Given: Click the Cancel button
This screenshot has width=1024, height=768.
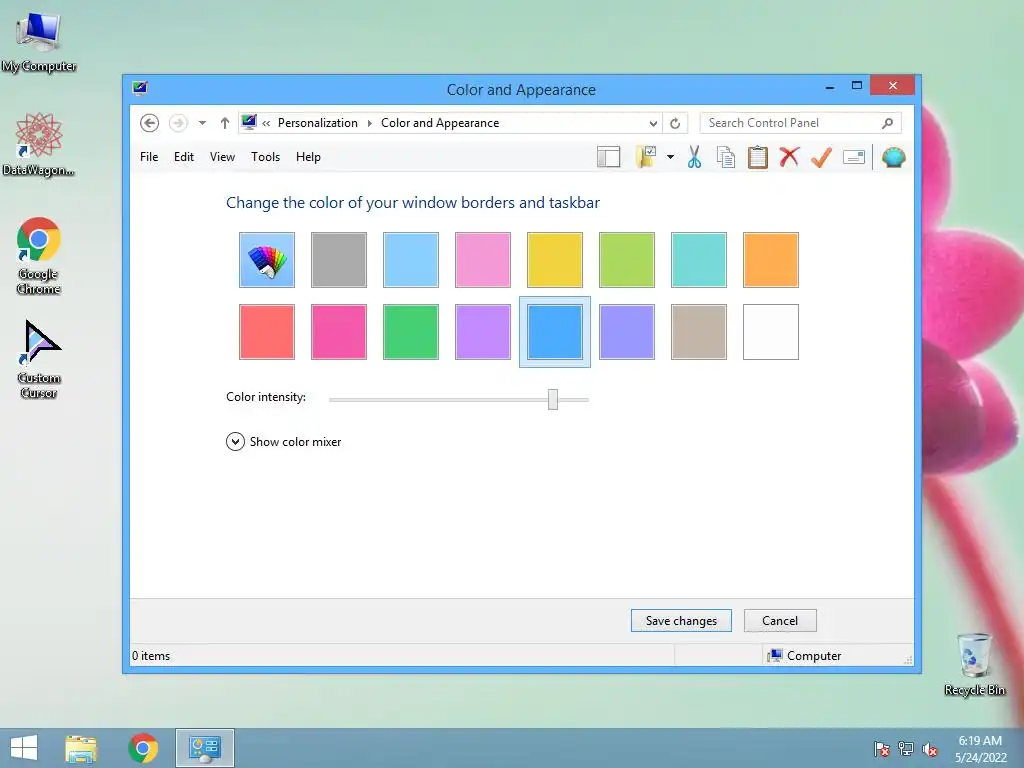Looking at the screenshot, I should tap(780, 620).
